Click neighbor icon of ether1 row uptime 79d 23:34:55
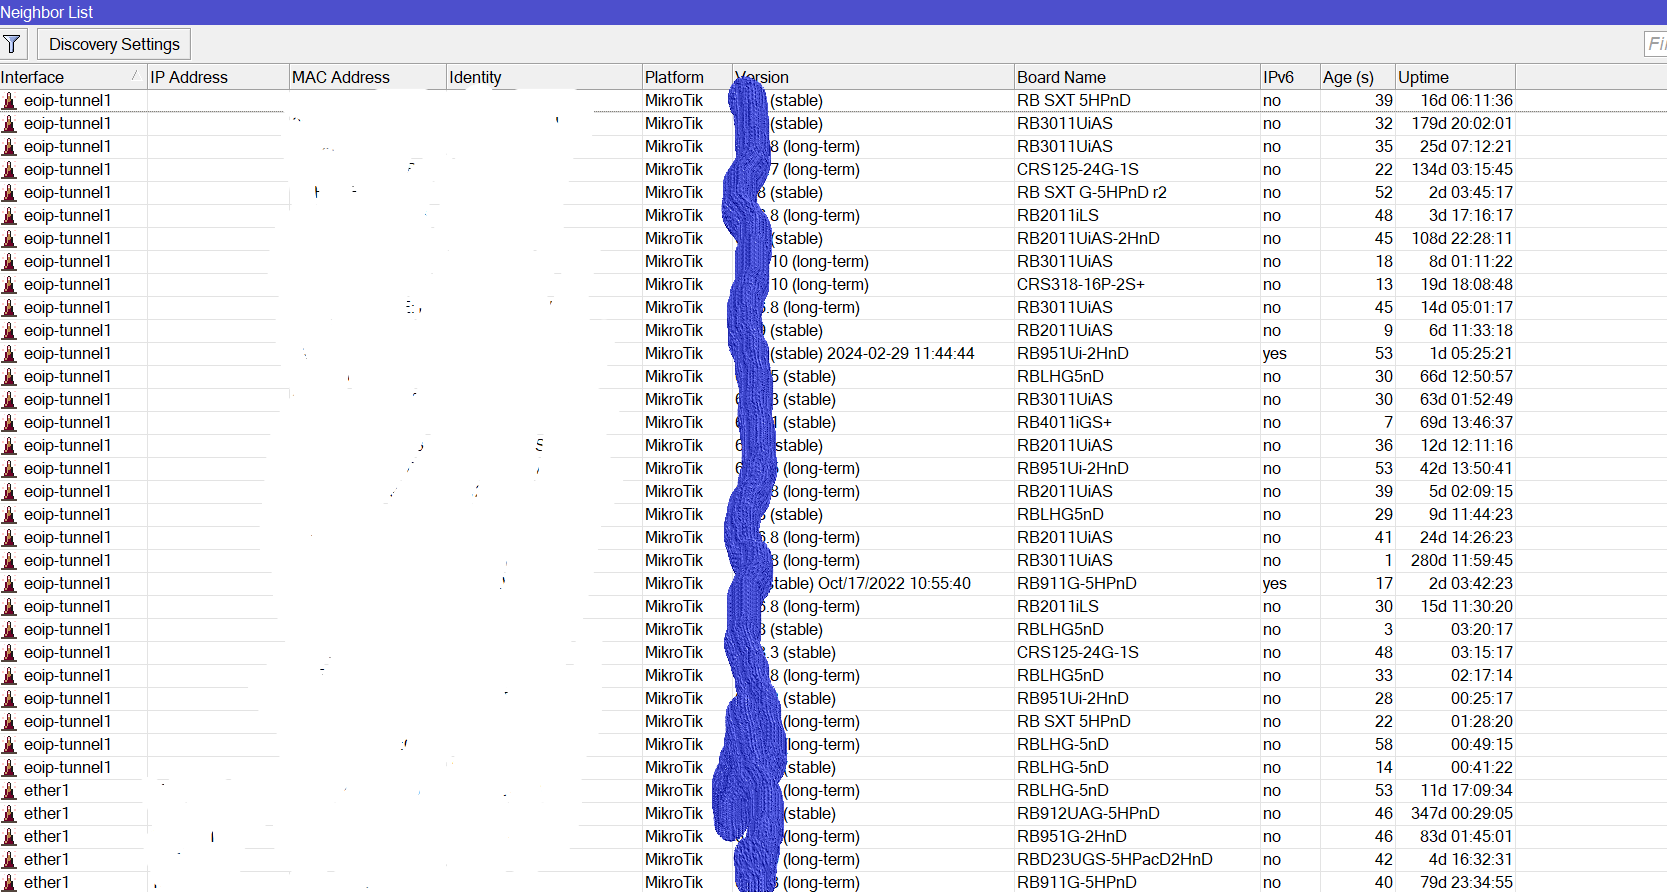This screenshot has width=1667, height=892. 10,882
